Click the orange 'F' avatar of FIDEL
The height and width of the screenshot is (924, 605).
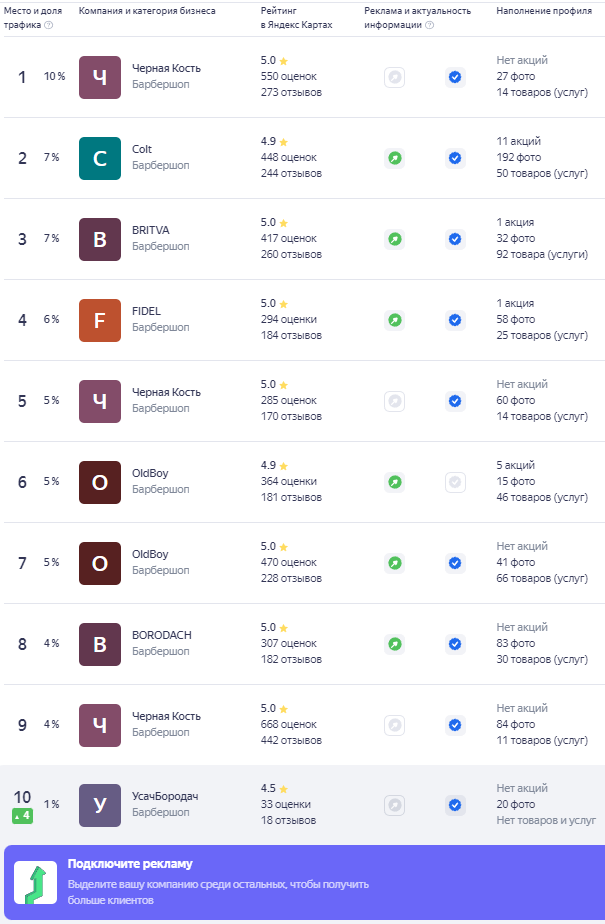pyautogui.click(x=100, y=320)
